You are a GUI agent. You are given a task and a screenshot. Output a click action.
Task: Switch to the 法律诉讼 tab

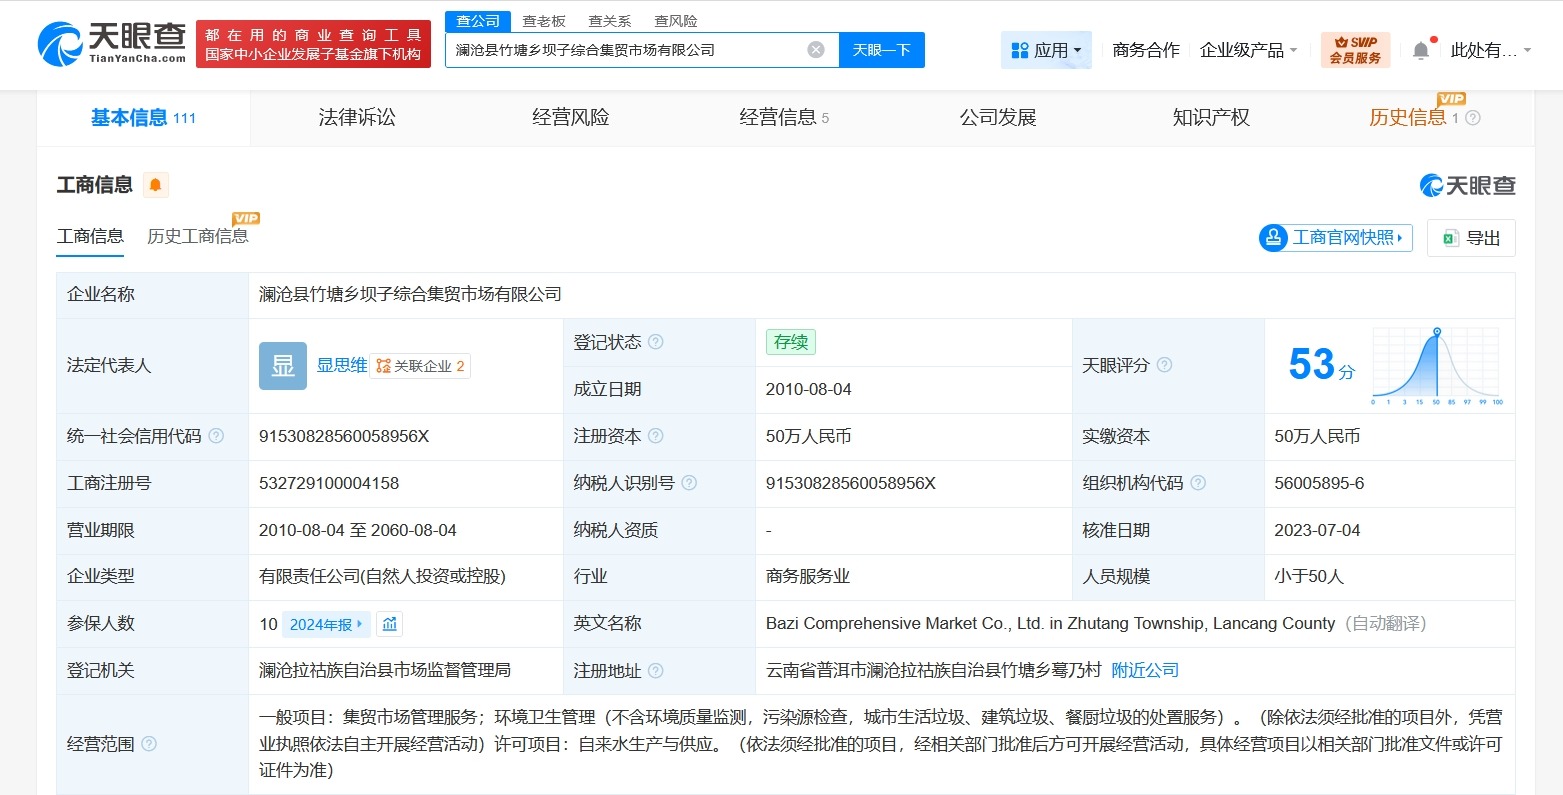point(356,117)
